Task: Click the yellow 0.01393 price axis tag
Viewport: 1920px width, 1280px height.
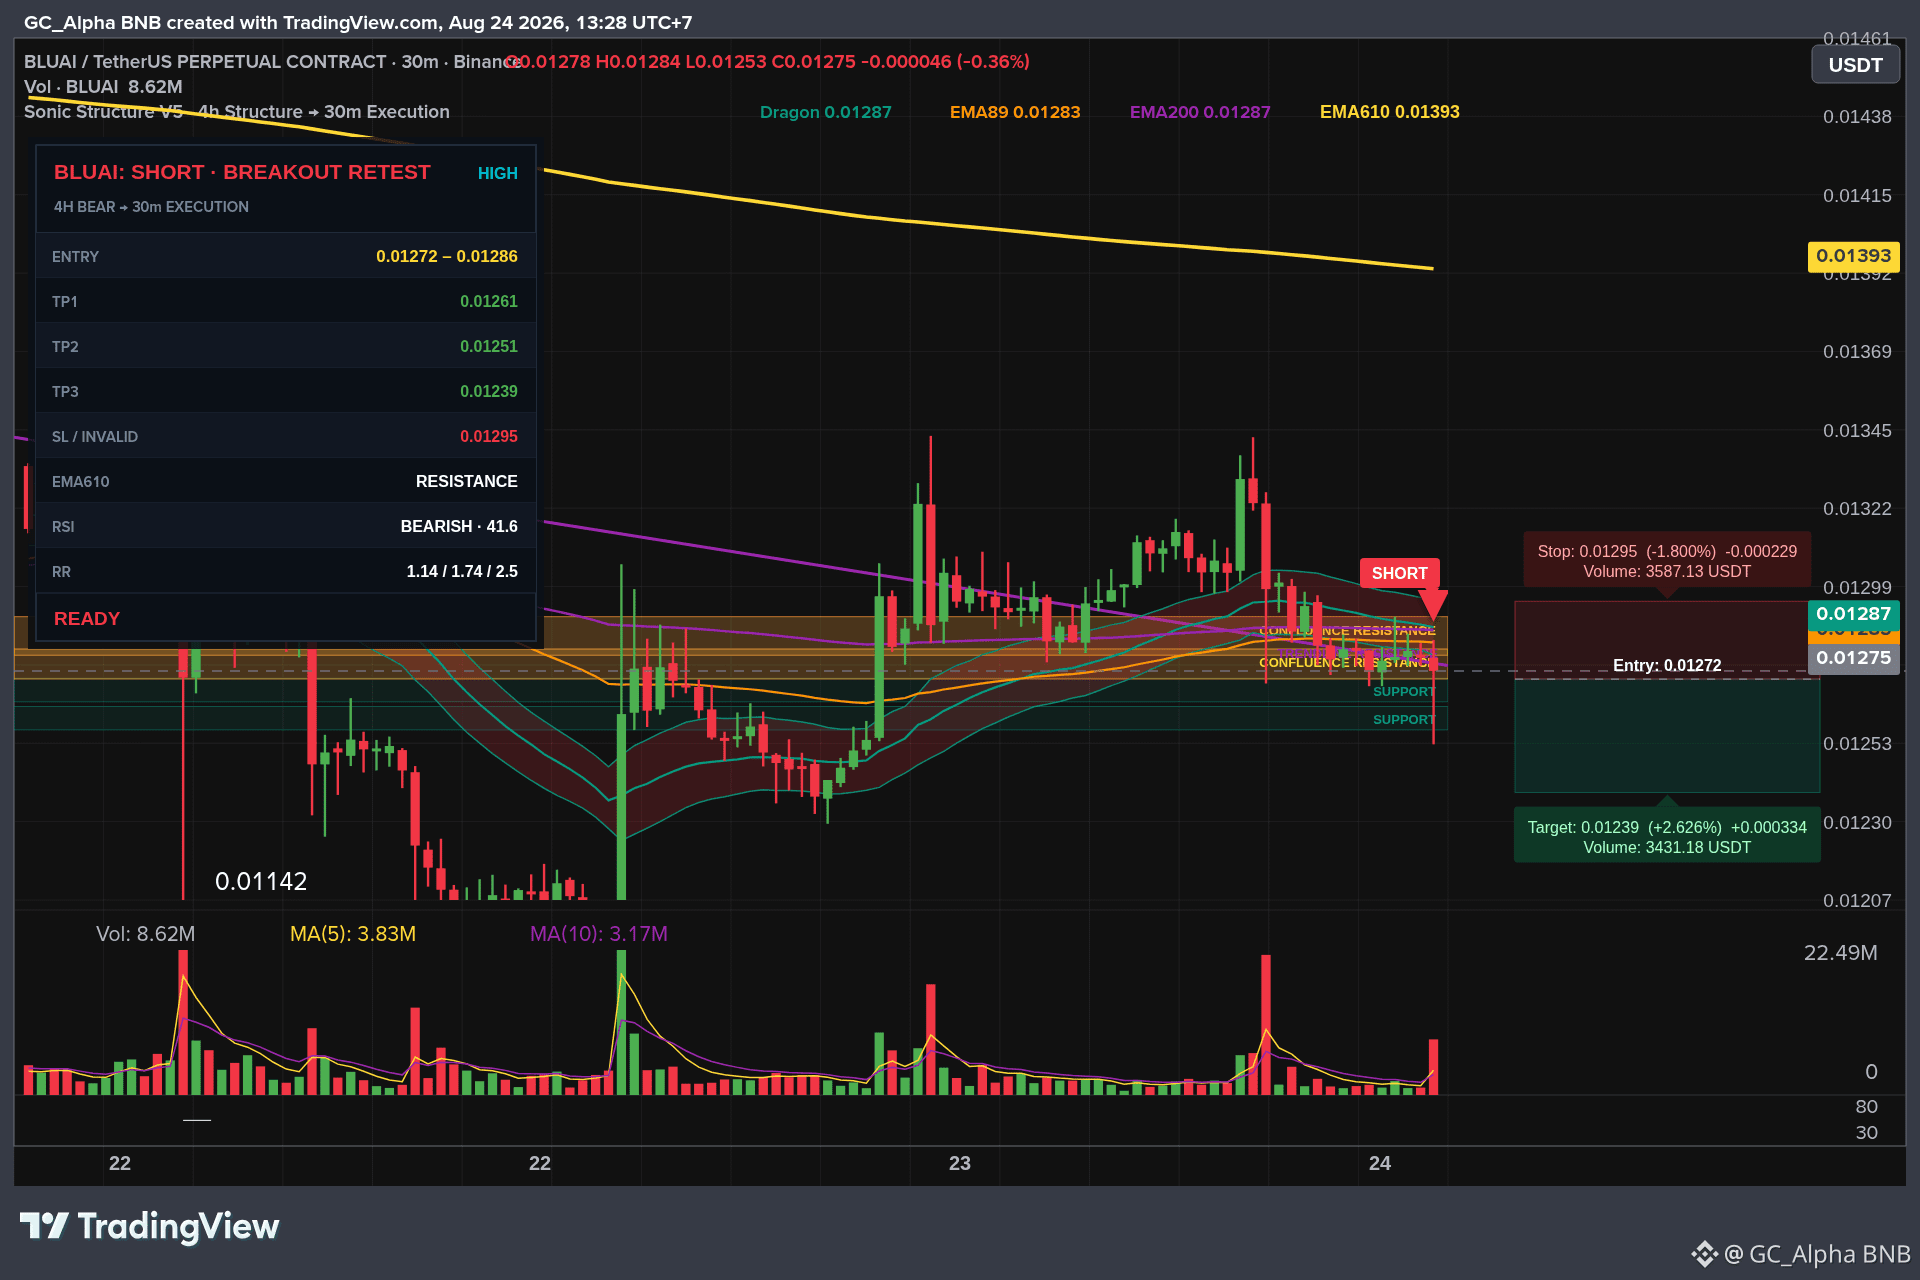Action: point(1854,256)
